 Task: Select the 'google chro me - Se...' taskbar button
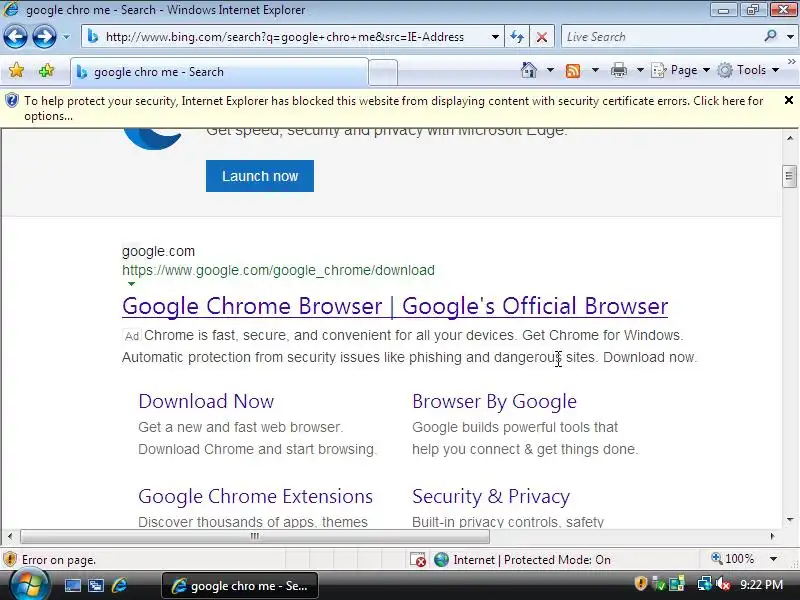(x=240, y=586)
